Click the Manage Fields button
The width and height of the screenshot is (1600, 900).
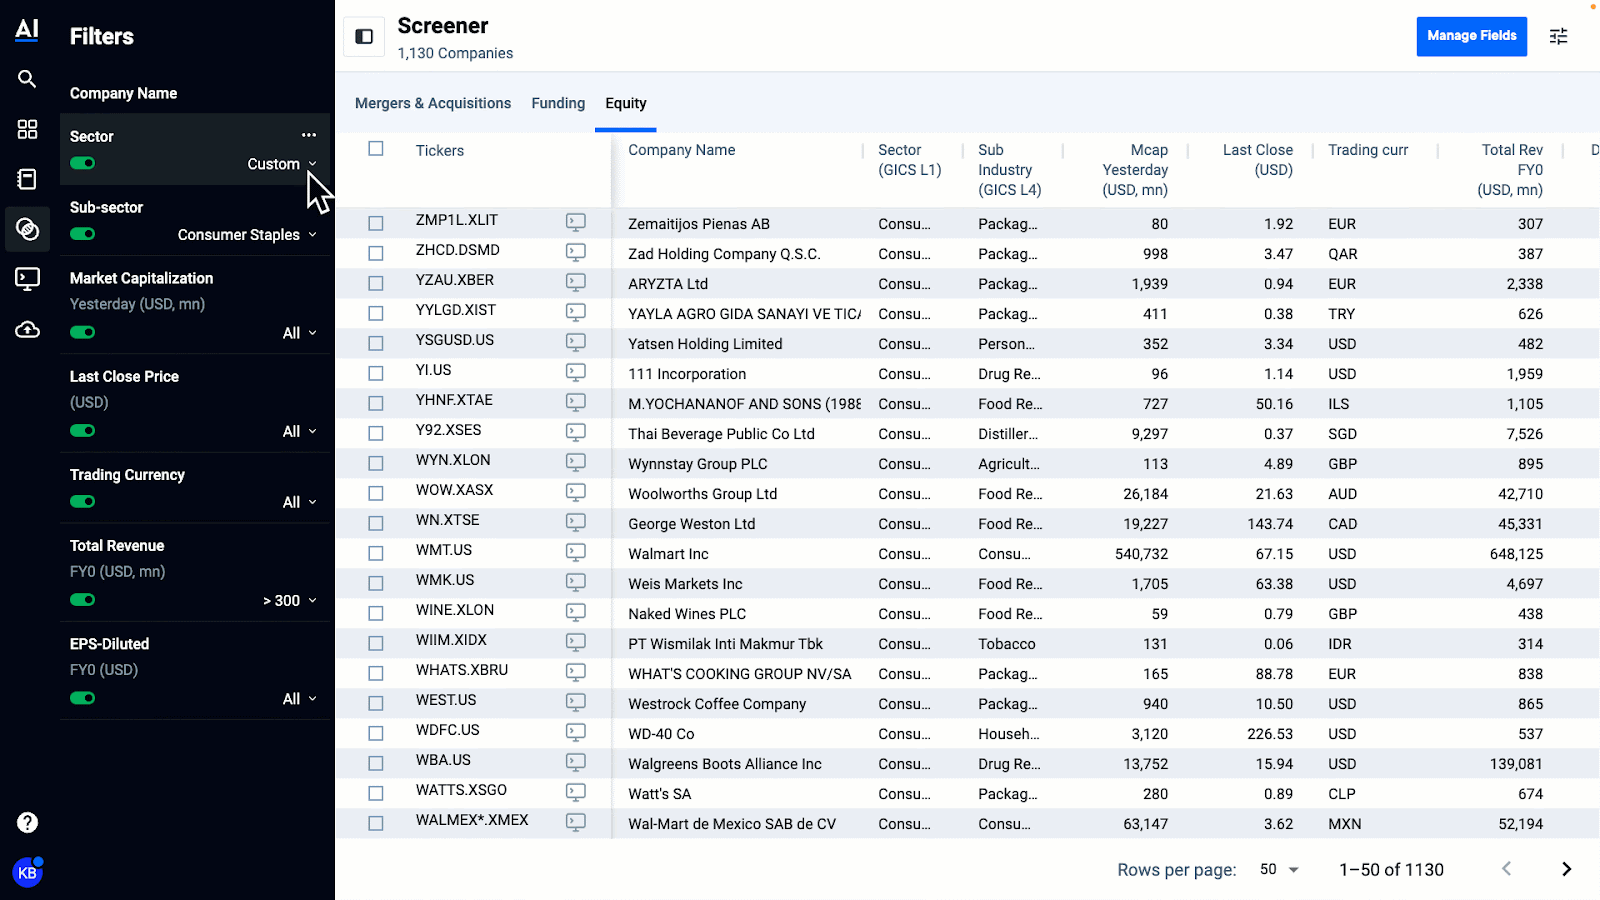click(x=1471, y=36)
